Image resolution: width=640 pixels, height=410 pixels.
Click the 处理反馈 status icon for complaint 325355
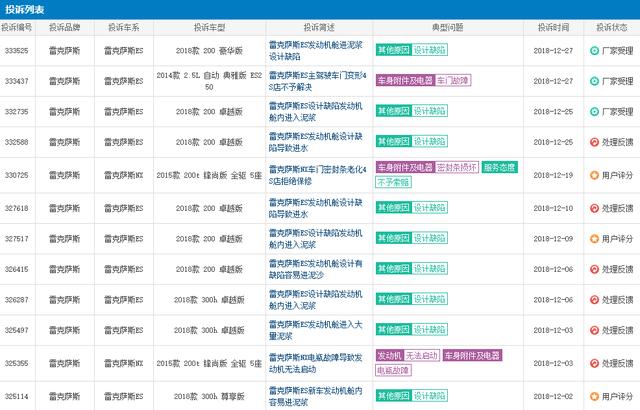(x=594, y=363)
